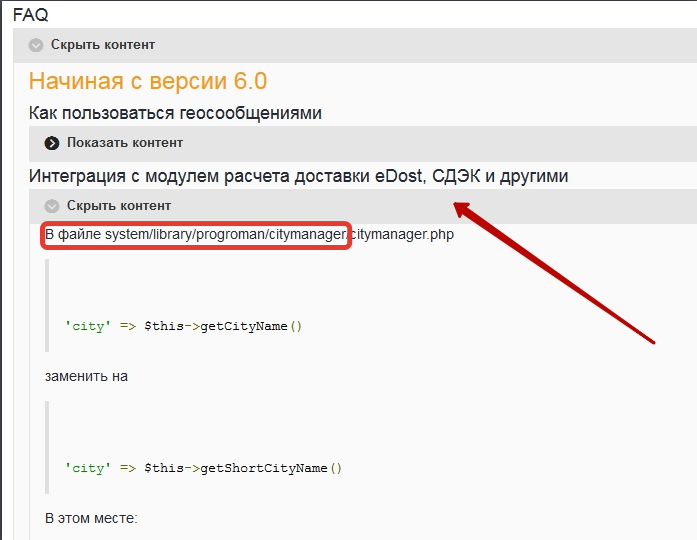
Task: Click the collapse icon under eDost integration heading
Action: [x=52, y=206]
